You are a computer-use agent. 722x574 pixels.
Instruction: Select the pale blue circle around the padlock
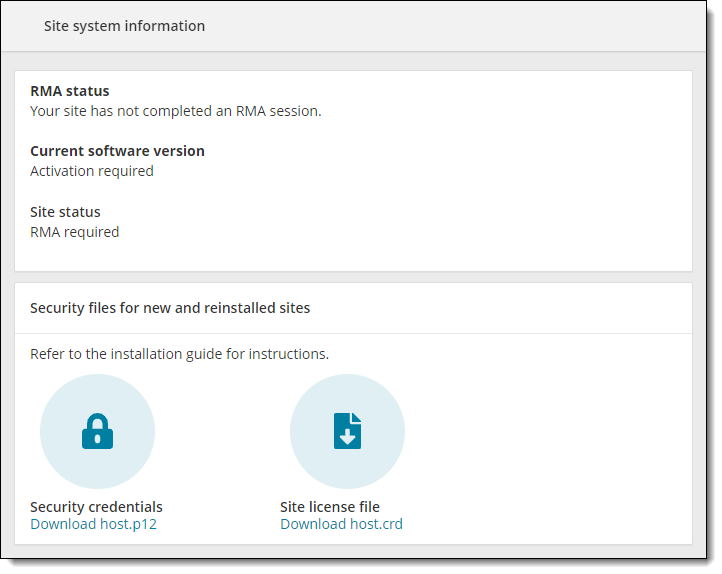[x=98, y=431]
